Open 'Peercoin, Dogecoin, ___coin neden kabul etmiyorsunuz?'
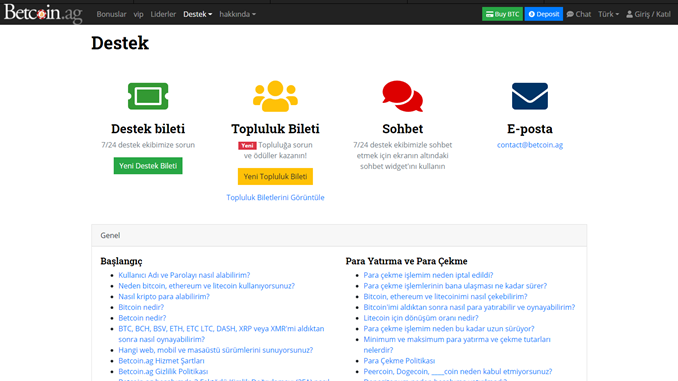 [x=457, y=371]
